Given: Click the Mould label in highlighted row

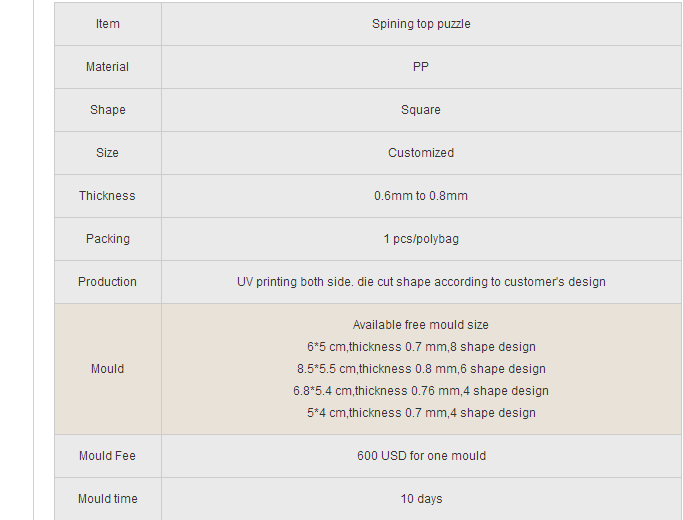Looking at the screenshot, I should point(108,369).
